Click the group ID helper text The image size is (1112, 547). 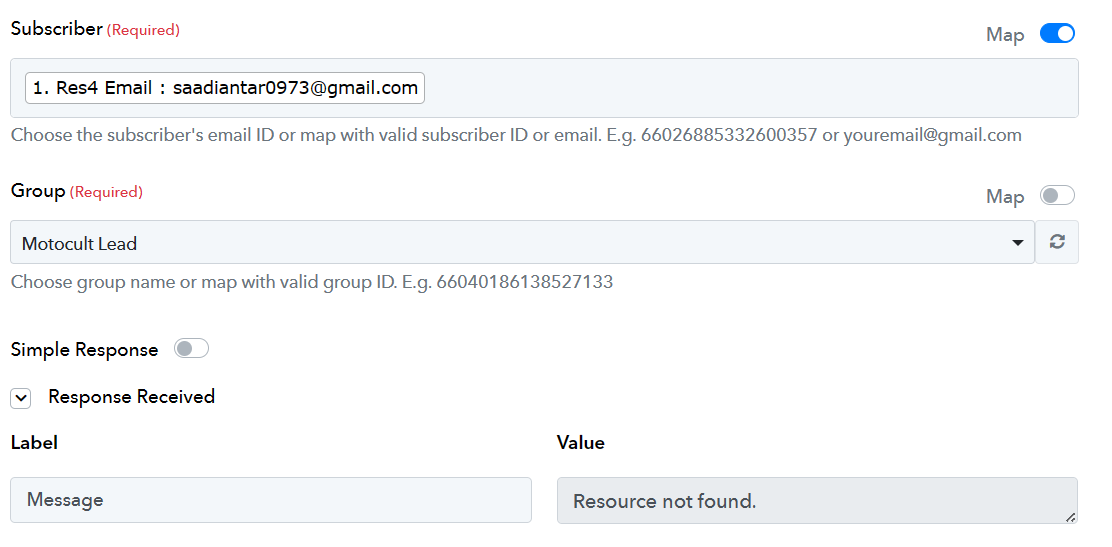312,282
